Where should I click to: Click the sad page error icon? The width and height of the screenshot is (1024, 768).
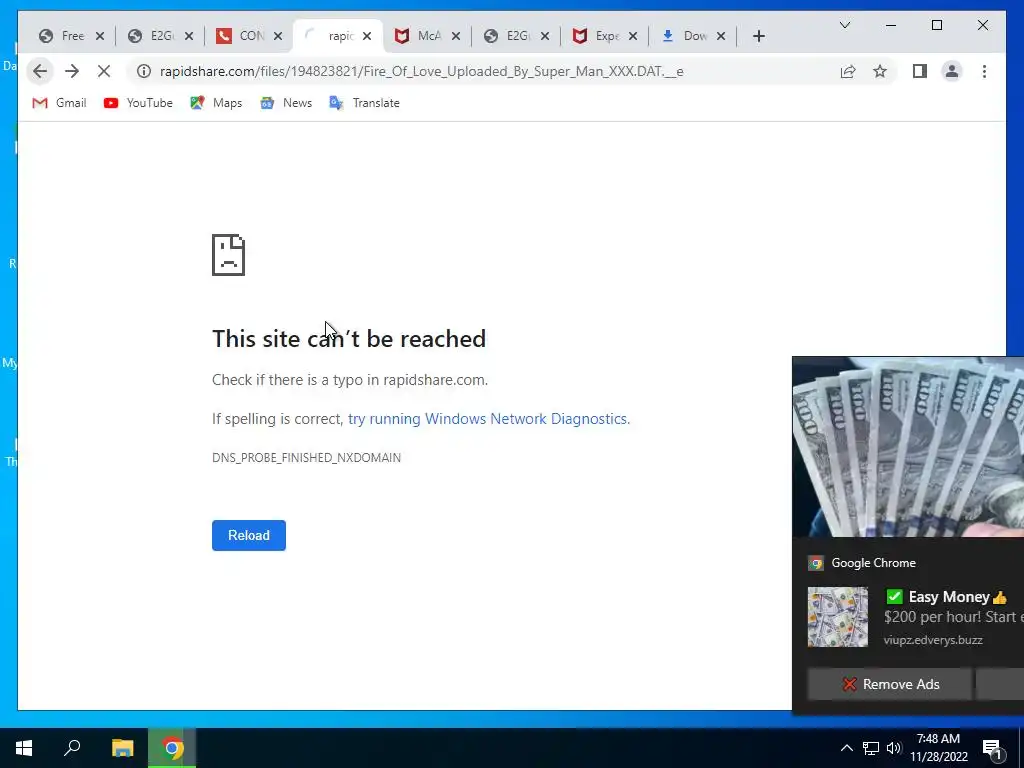coord(229,255)
